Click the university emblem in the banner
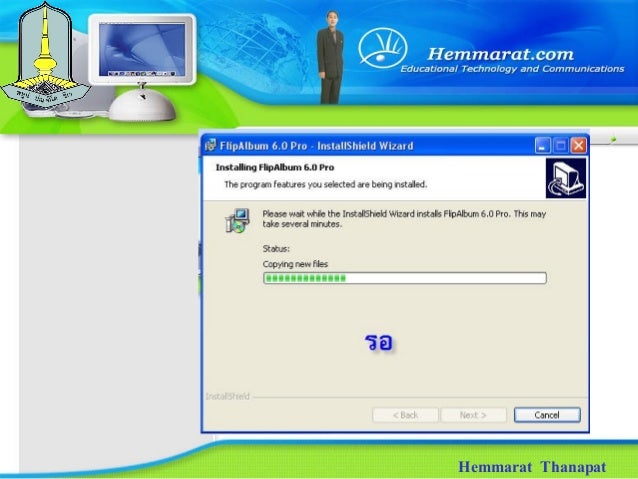 coord(45,57)
